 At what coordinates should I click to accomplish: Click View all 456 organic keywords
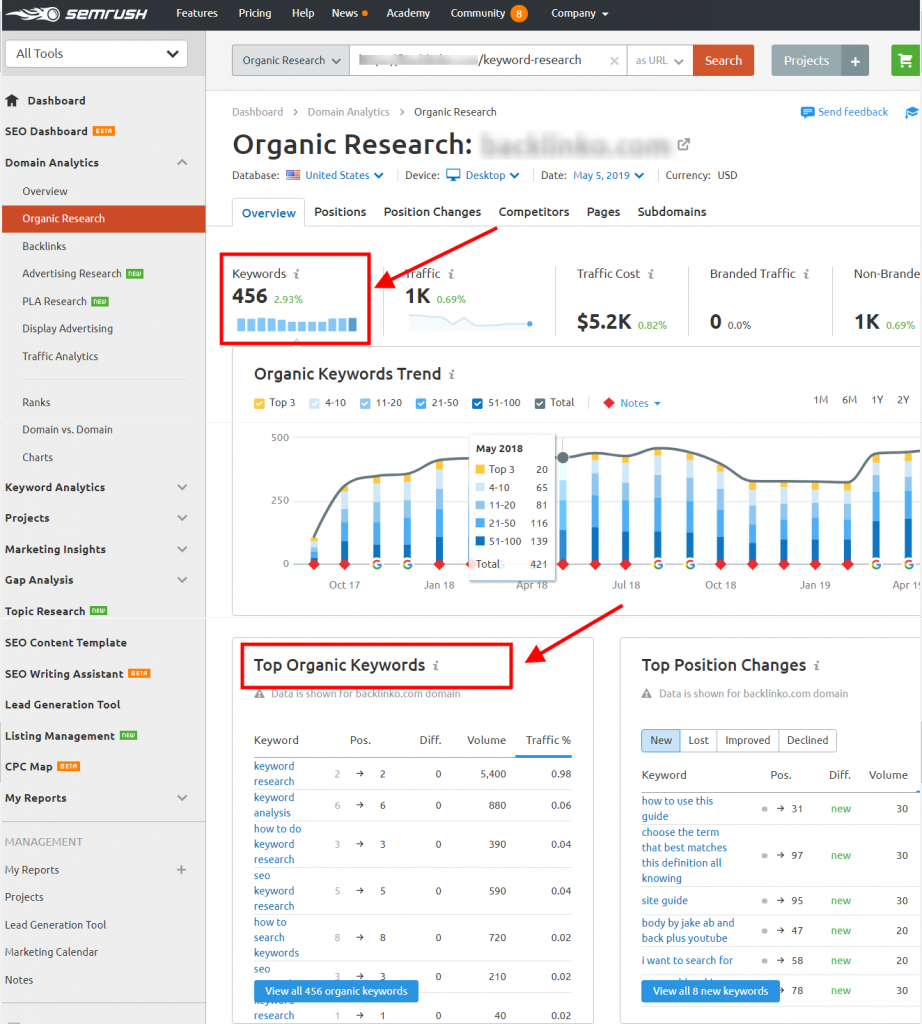pos(336,991)
